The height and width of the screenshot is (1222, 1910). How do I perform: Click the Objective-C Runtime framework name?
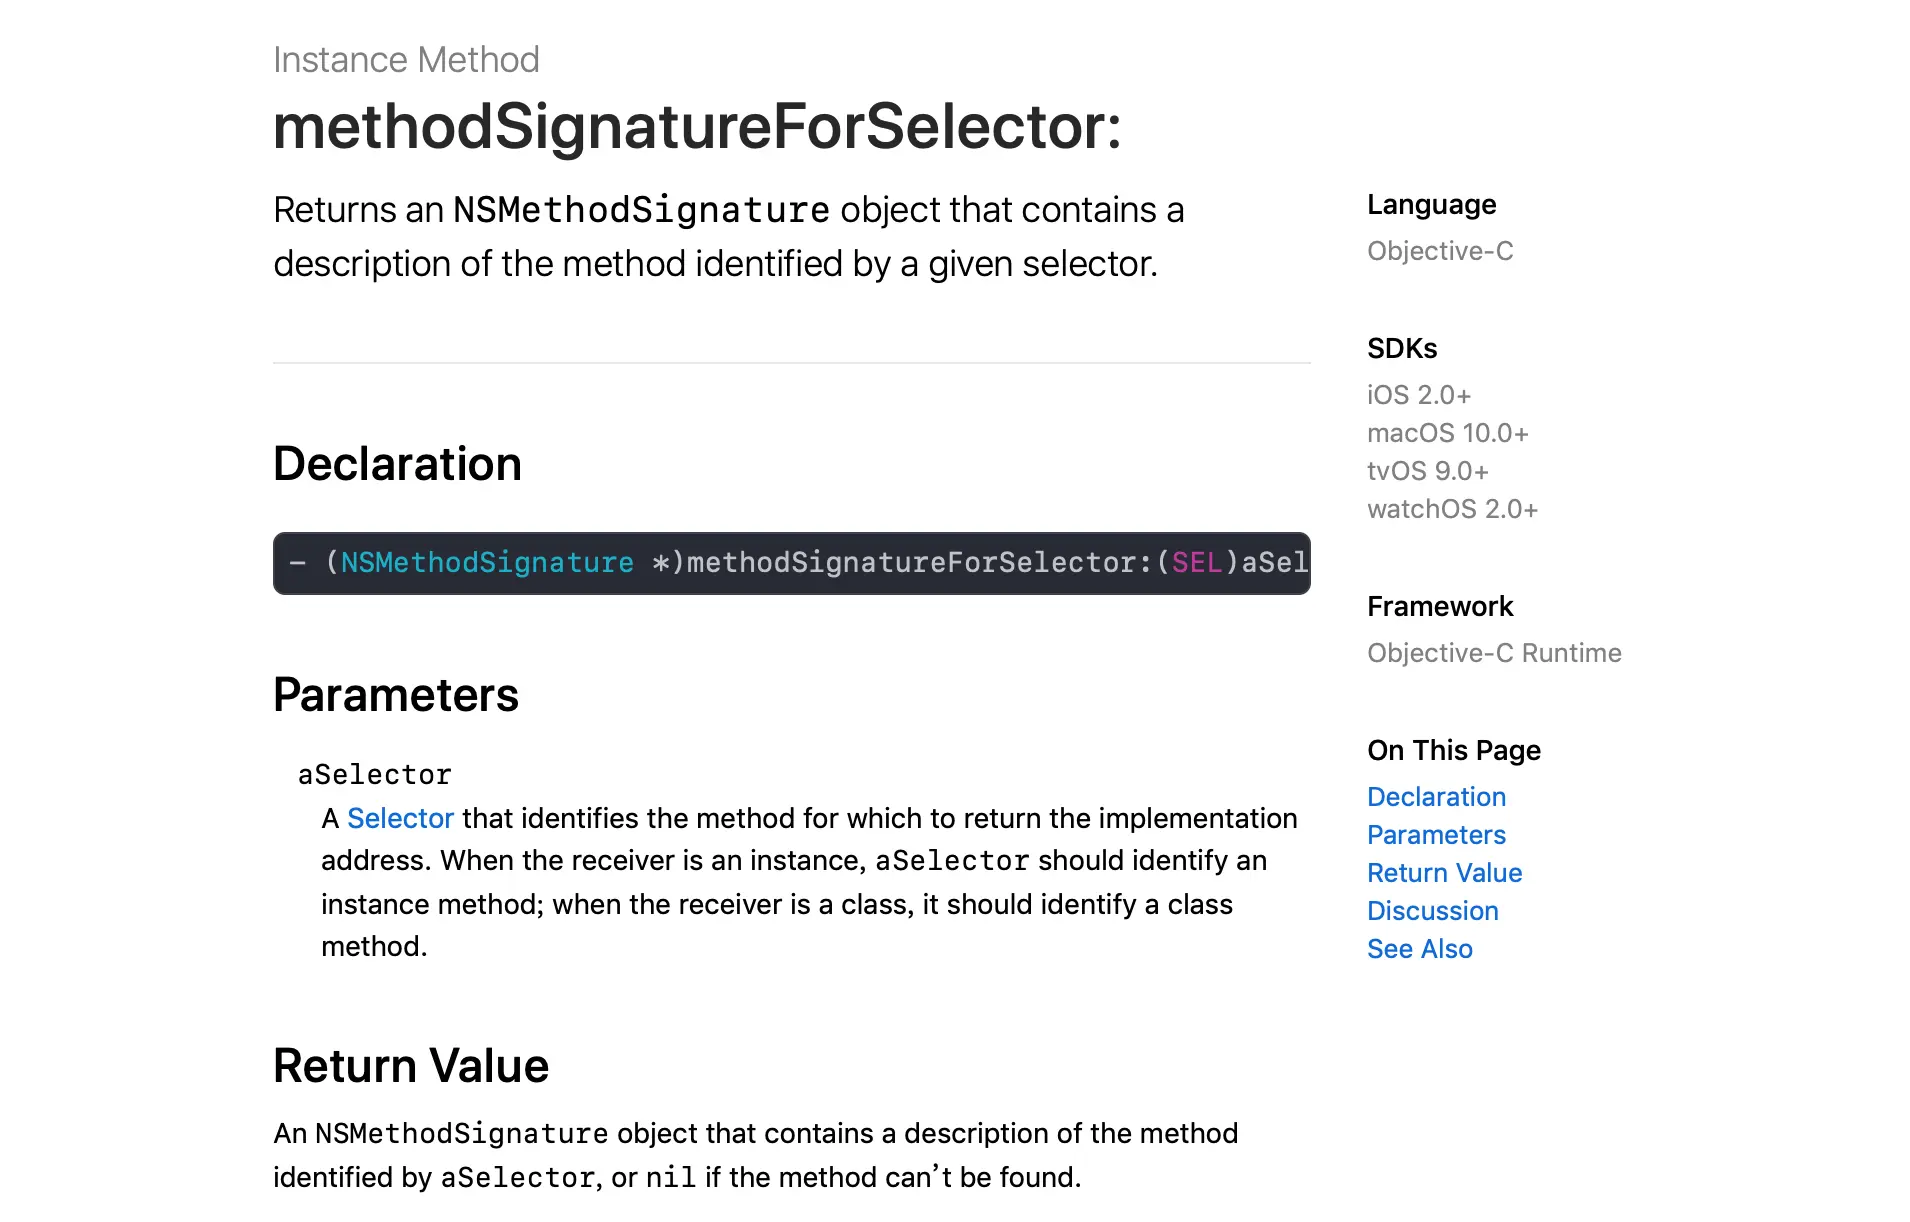tap(1494, 653)
